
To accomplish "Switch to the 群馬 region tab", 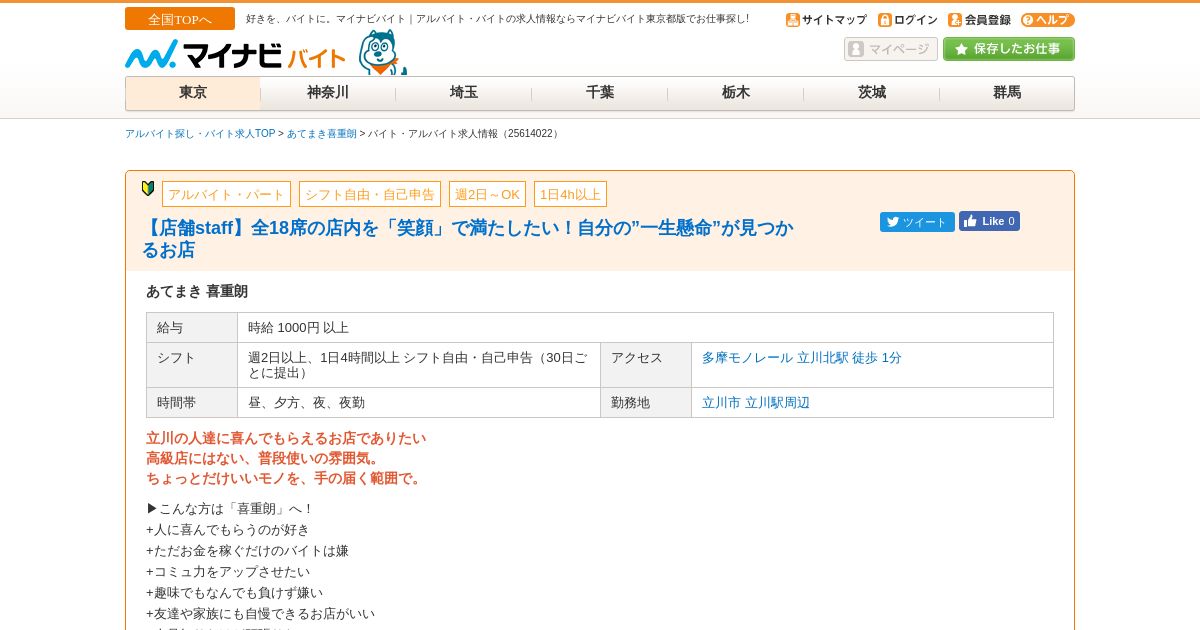I will tap(1007, 93).
